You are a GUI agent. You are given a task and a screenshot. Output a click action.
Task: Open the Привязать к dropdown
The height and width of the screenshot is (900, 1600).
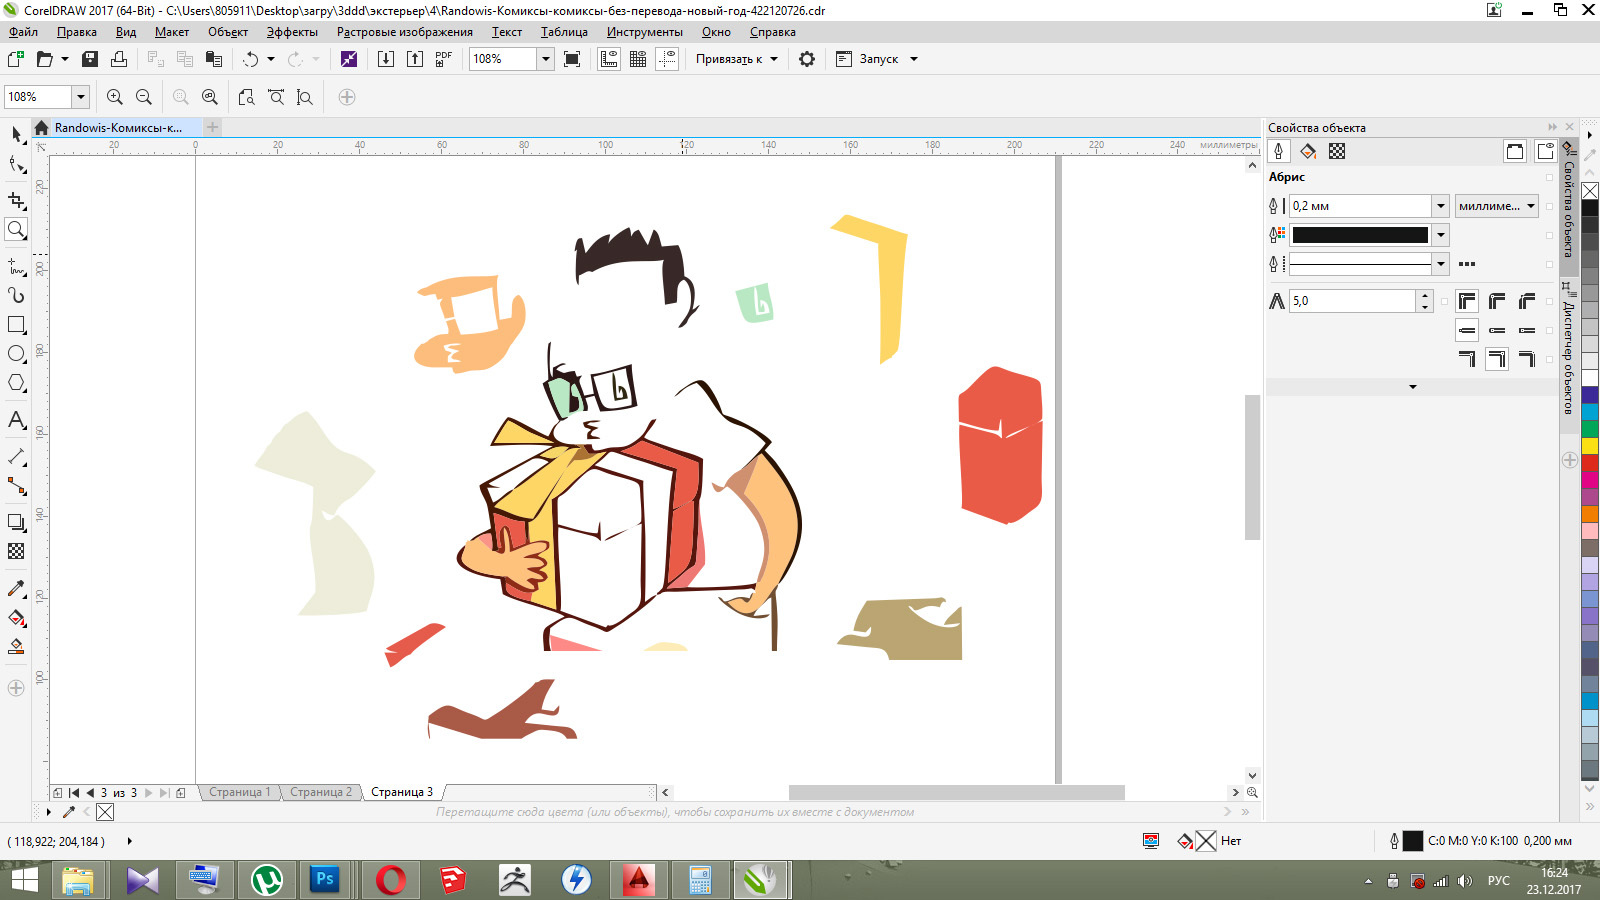pyautogui.click(x=737, y=59)
